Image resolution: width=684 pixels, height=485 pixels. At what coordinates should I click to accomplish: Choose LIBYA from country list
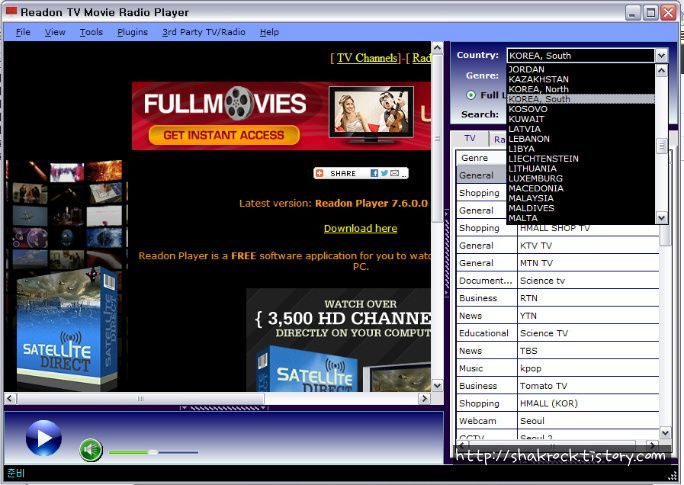(581, 149)
